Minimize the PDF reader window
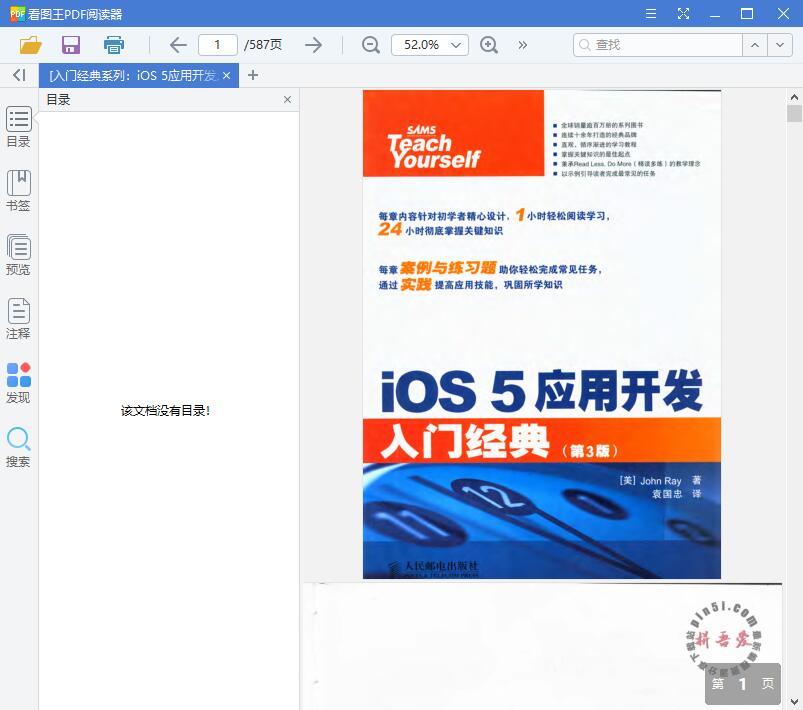Image resolution: width=803 pixels, height=710 pixels. pyautogui.click(x=715, y=14)
